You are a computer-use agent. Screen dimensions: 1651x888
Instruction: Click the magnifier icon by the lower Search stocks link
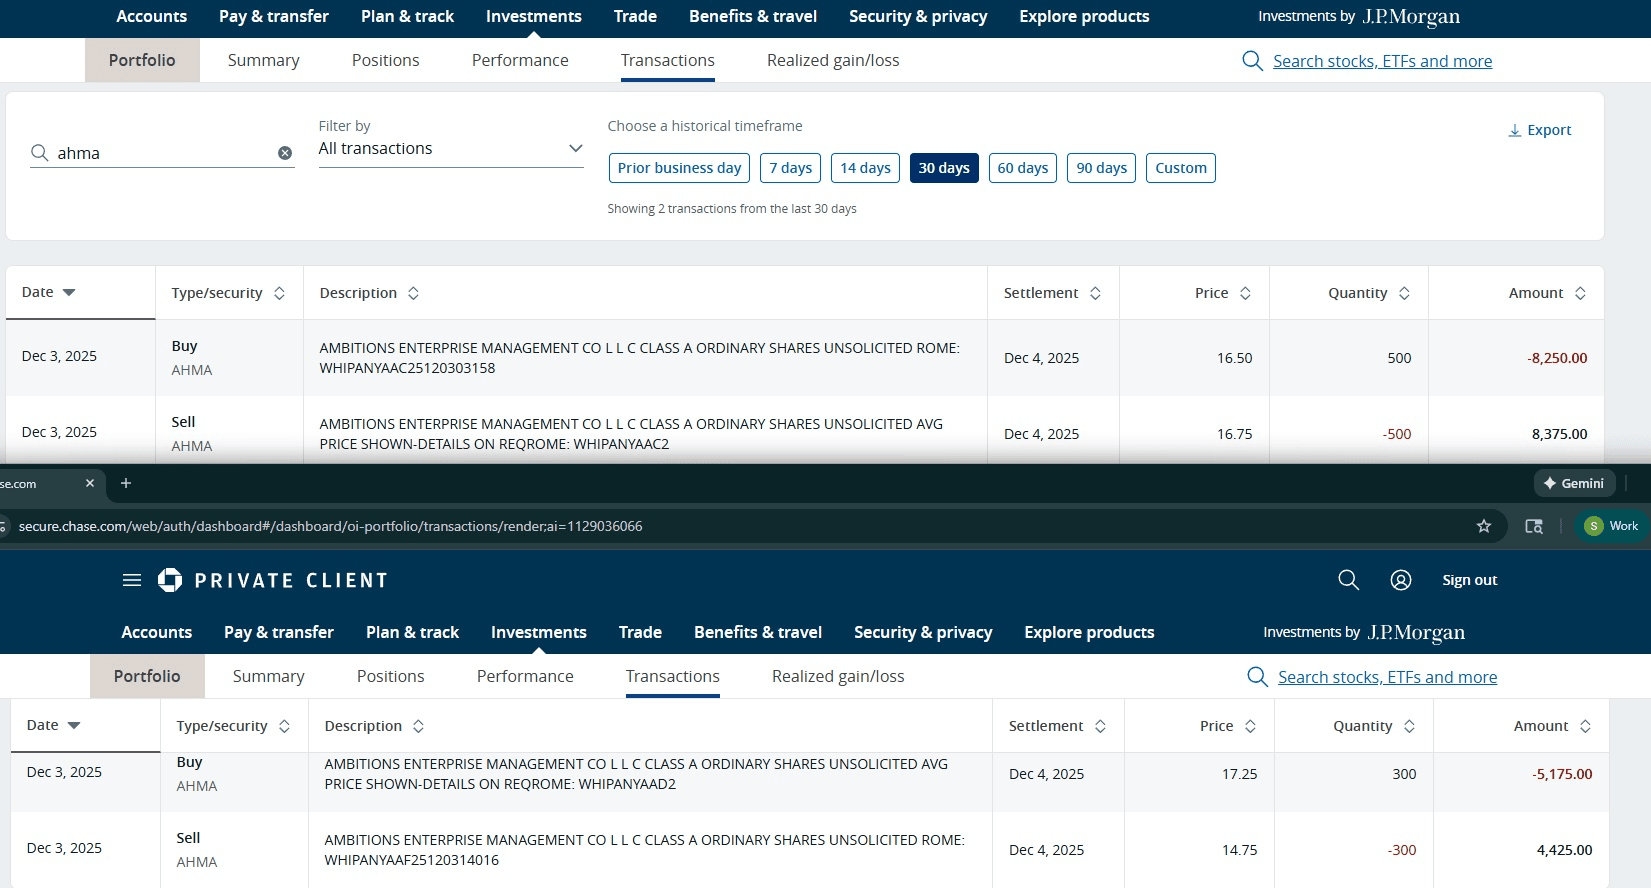1257,677
